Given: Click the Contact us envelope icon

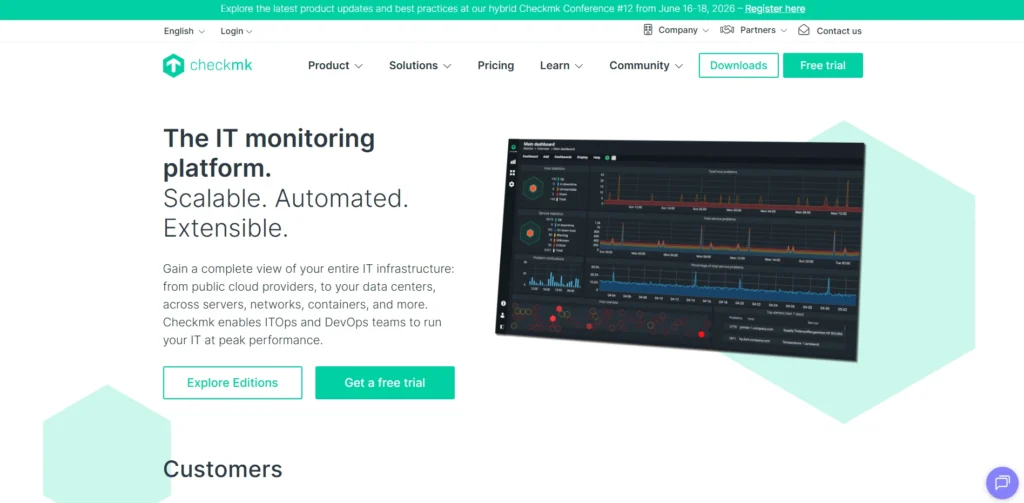Looking at the screenshot, I should (804, 30).
